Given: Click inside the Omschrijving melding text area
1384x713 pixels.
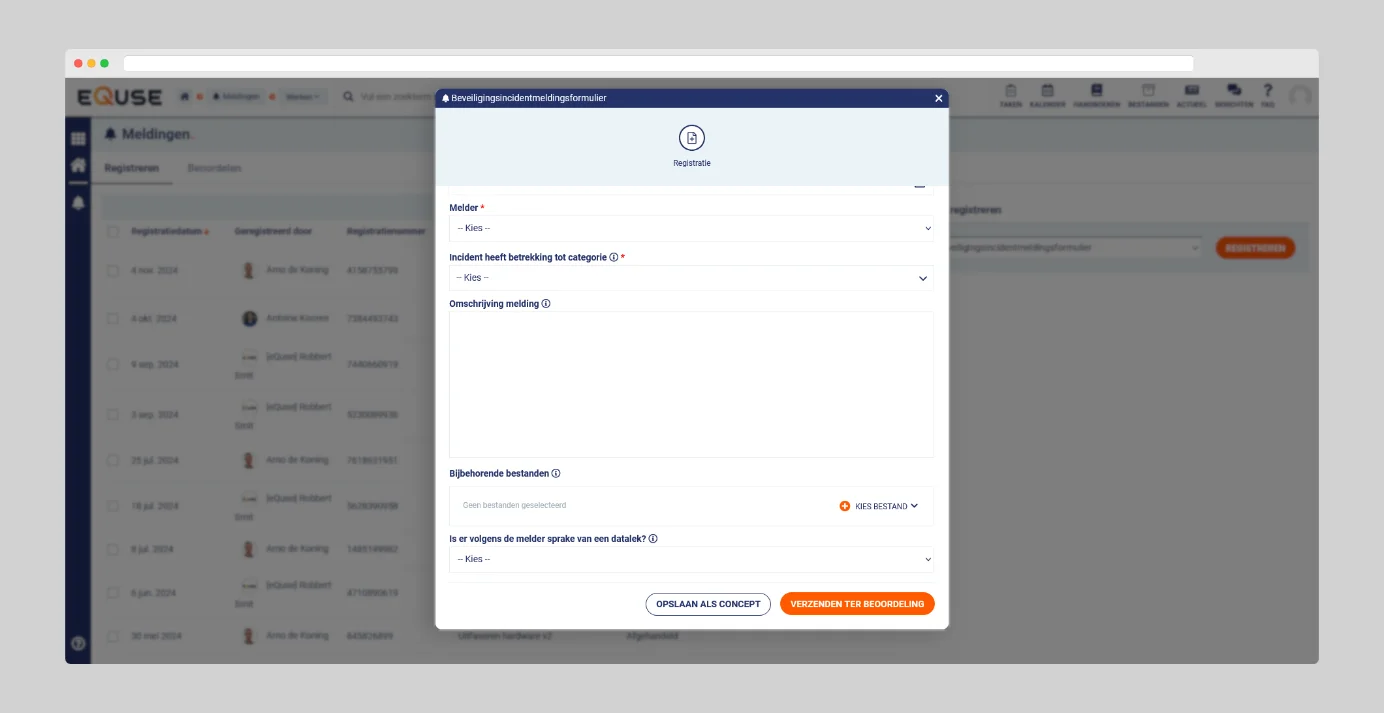Looking at the screenshot, I should tap(691, 384).
